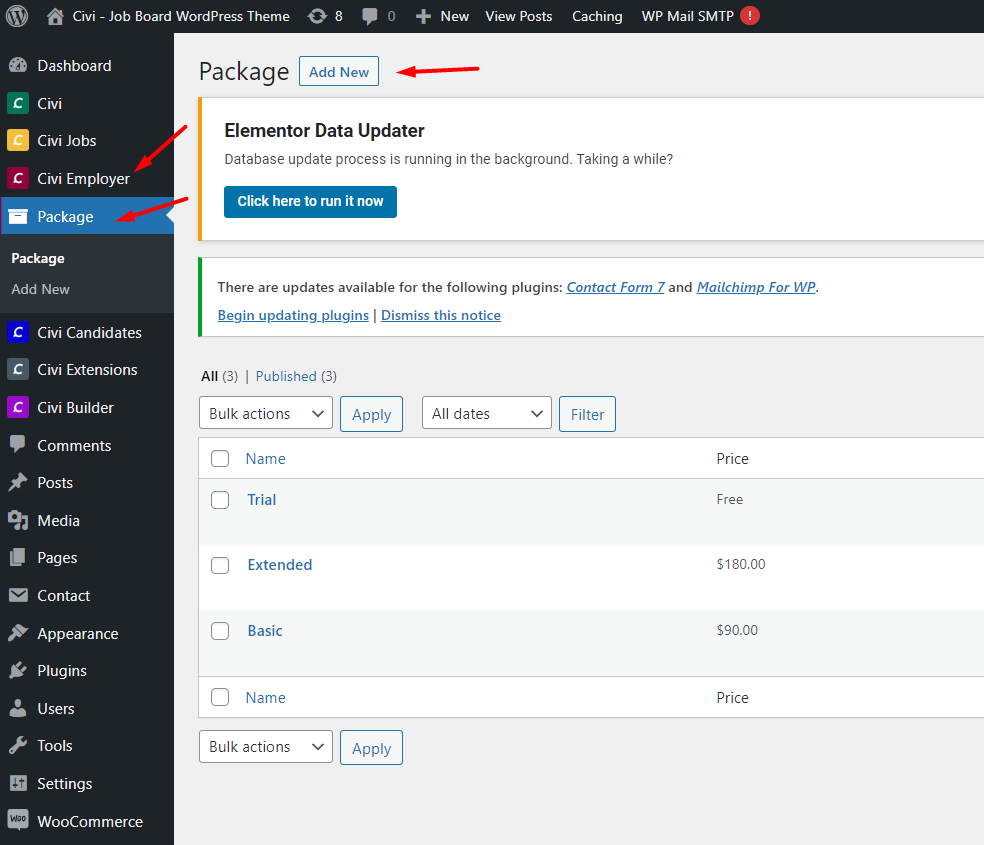Click the home icon beside the site name
Screen dimensions: 984x845
[55, 16]
